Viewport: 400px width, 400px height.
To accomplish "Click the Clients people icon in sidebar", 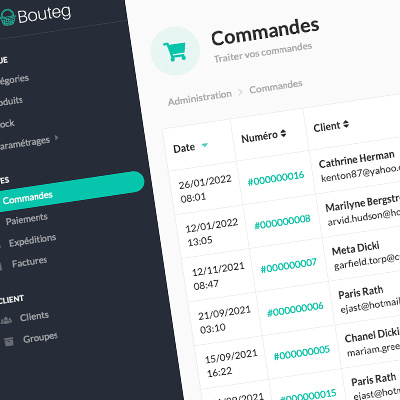I will click(x=6, y=321).
